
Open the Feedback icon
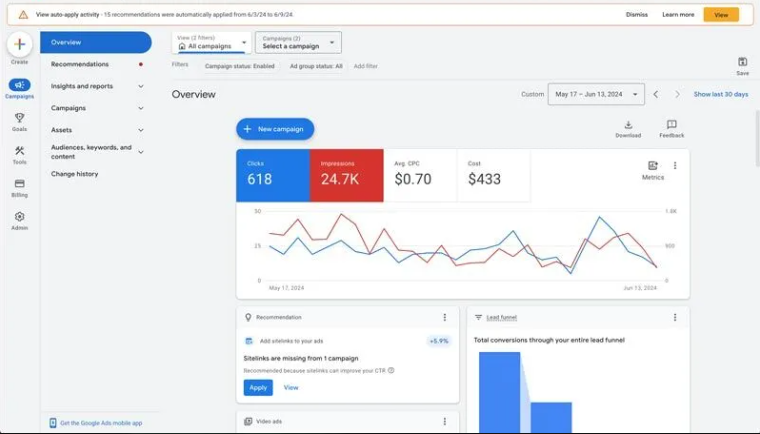671,126
